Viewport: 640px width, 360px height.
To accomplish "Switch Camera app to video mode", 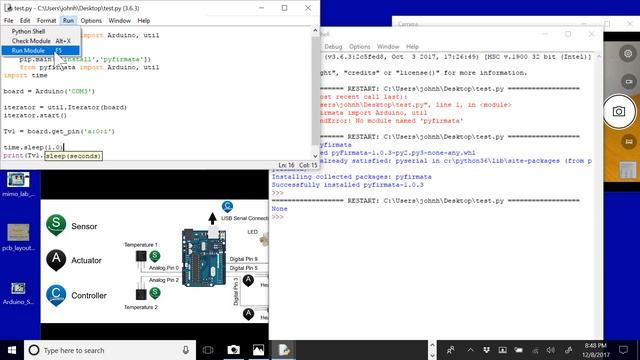I will point(629,82).
